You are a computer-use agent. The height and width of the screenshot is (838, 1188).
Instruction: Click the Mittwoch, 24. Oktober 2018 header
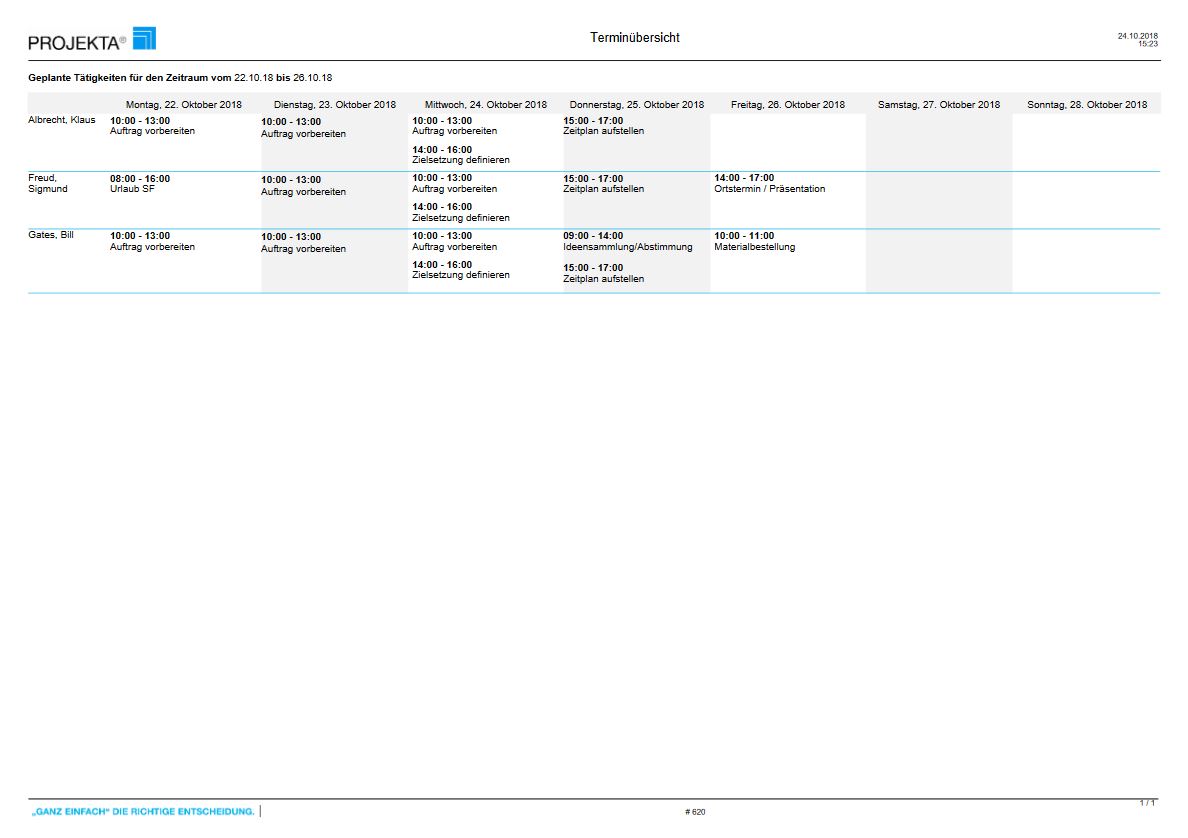485,105
